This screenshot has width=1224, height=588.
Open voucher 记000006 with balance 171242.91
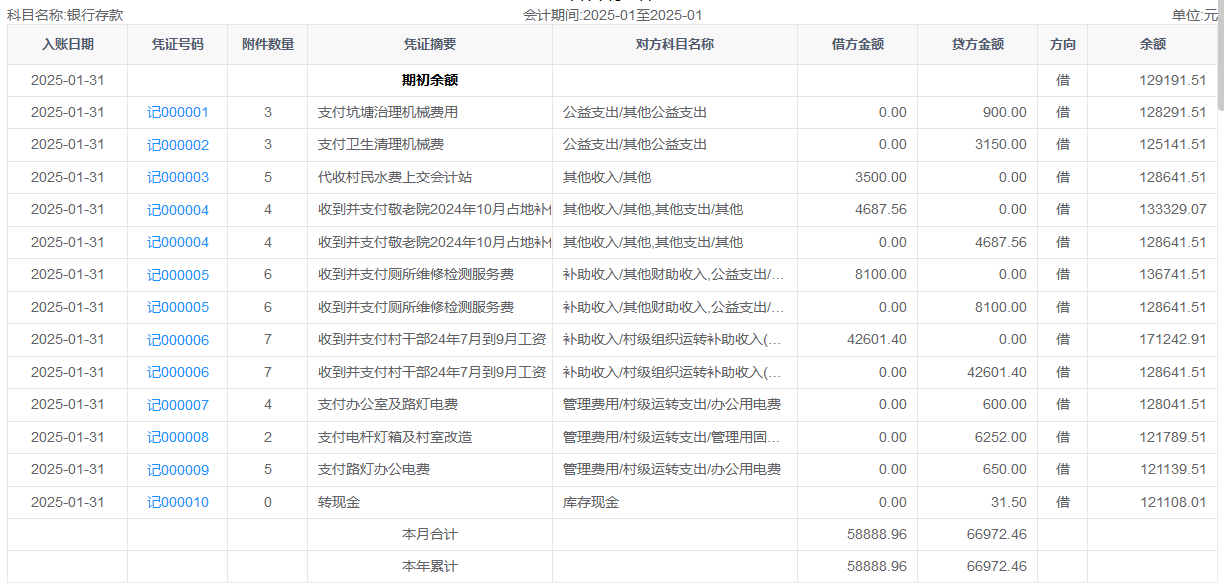point(178,340)
